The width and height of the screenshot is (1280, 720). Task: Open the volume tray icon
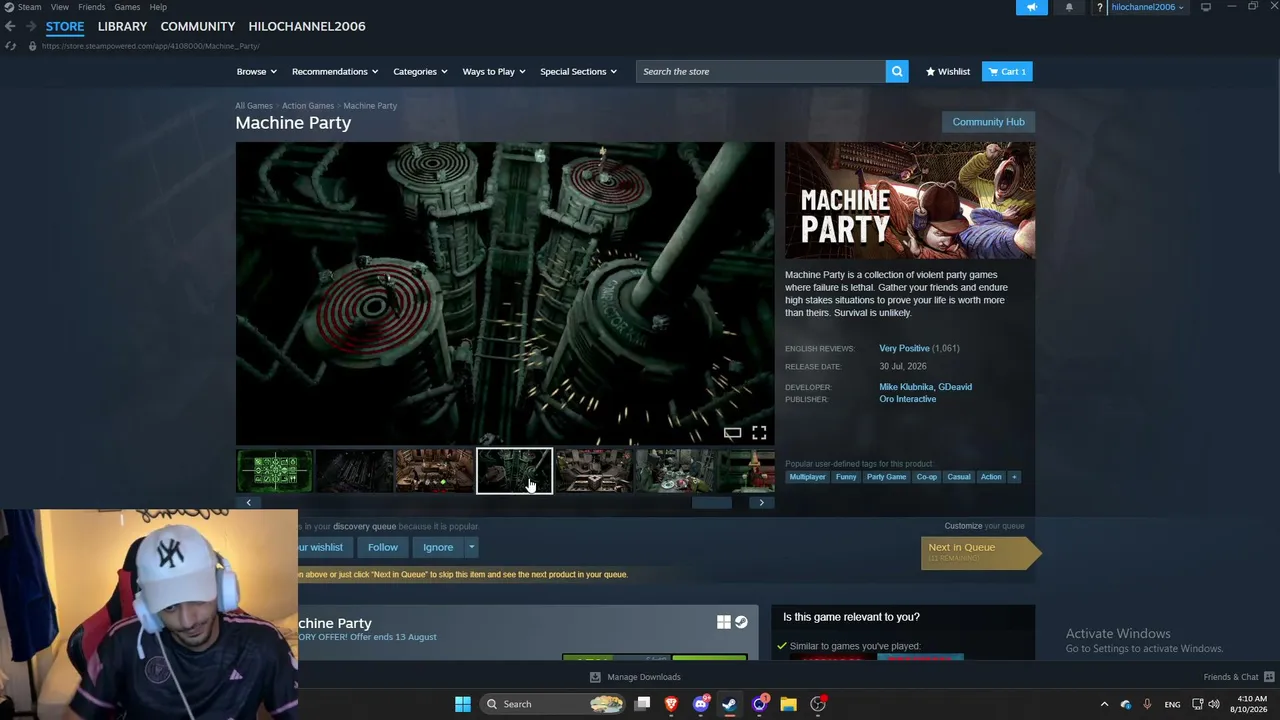pos(1214,704)
